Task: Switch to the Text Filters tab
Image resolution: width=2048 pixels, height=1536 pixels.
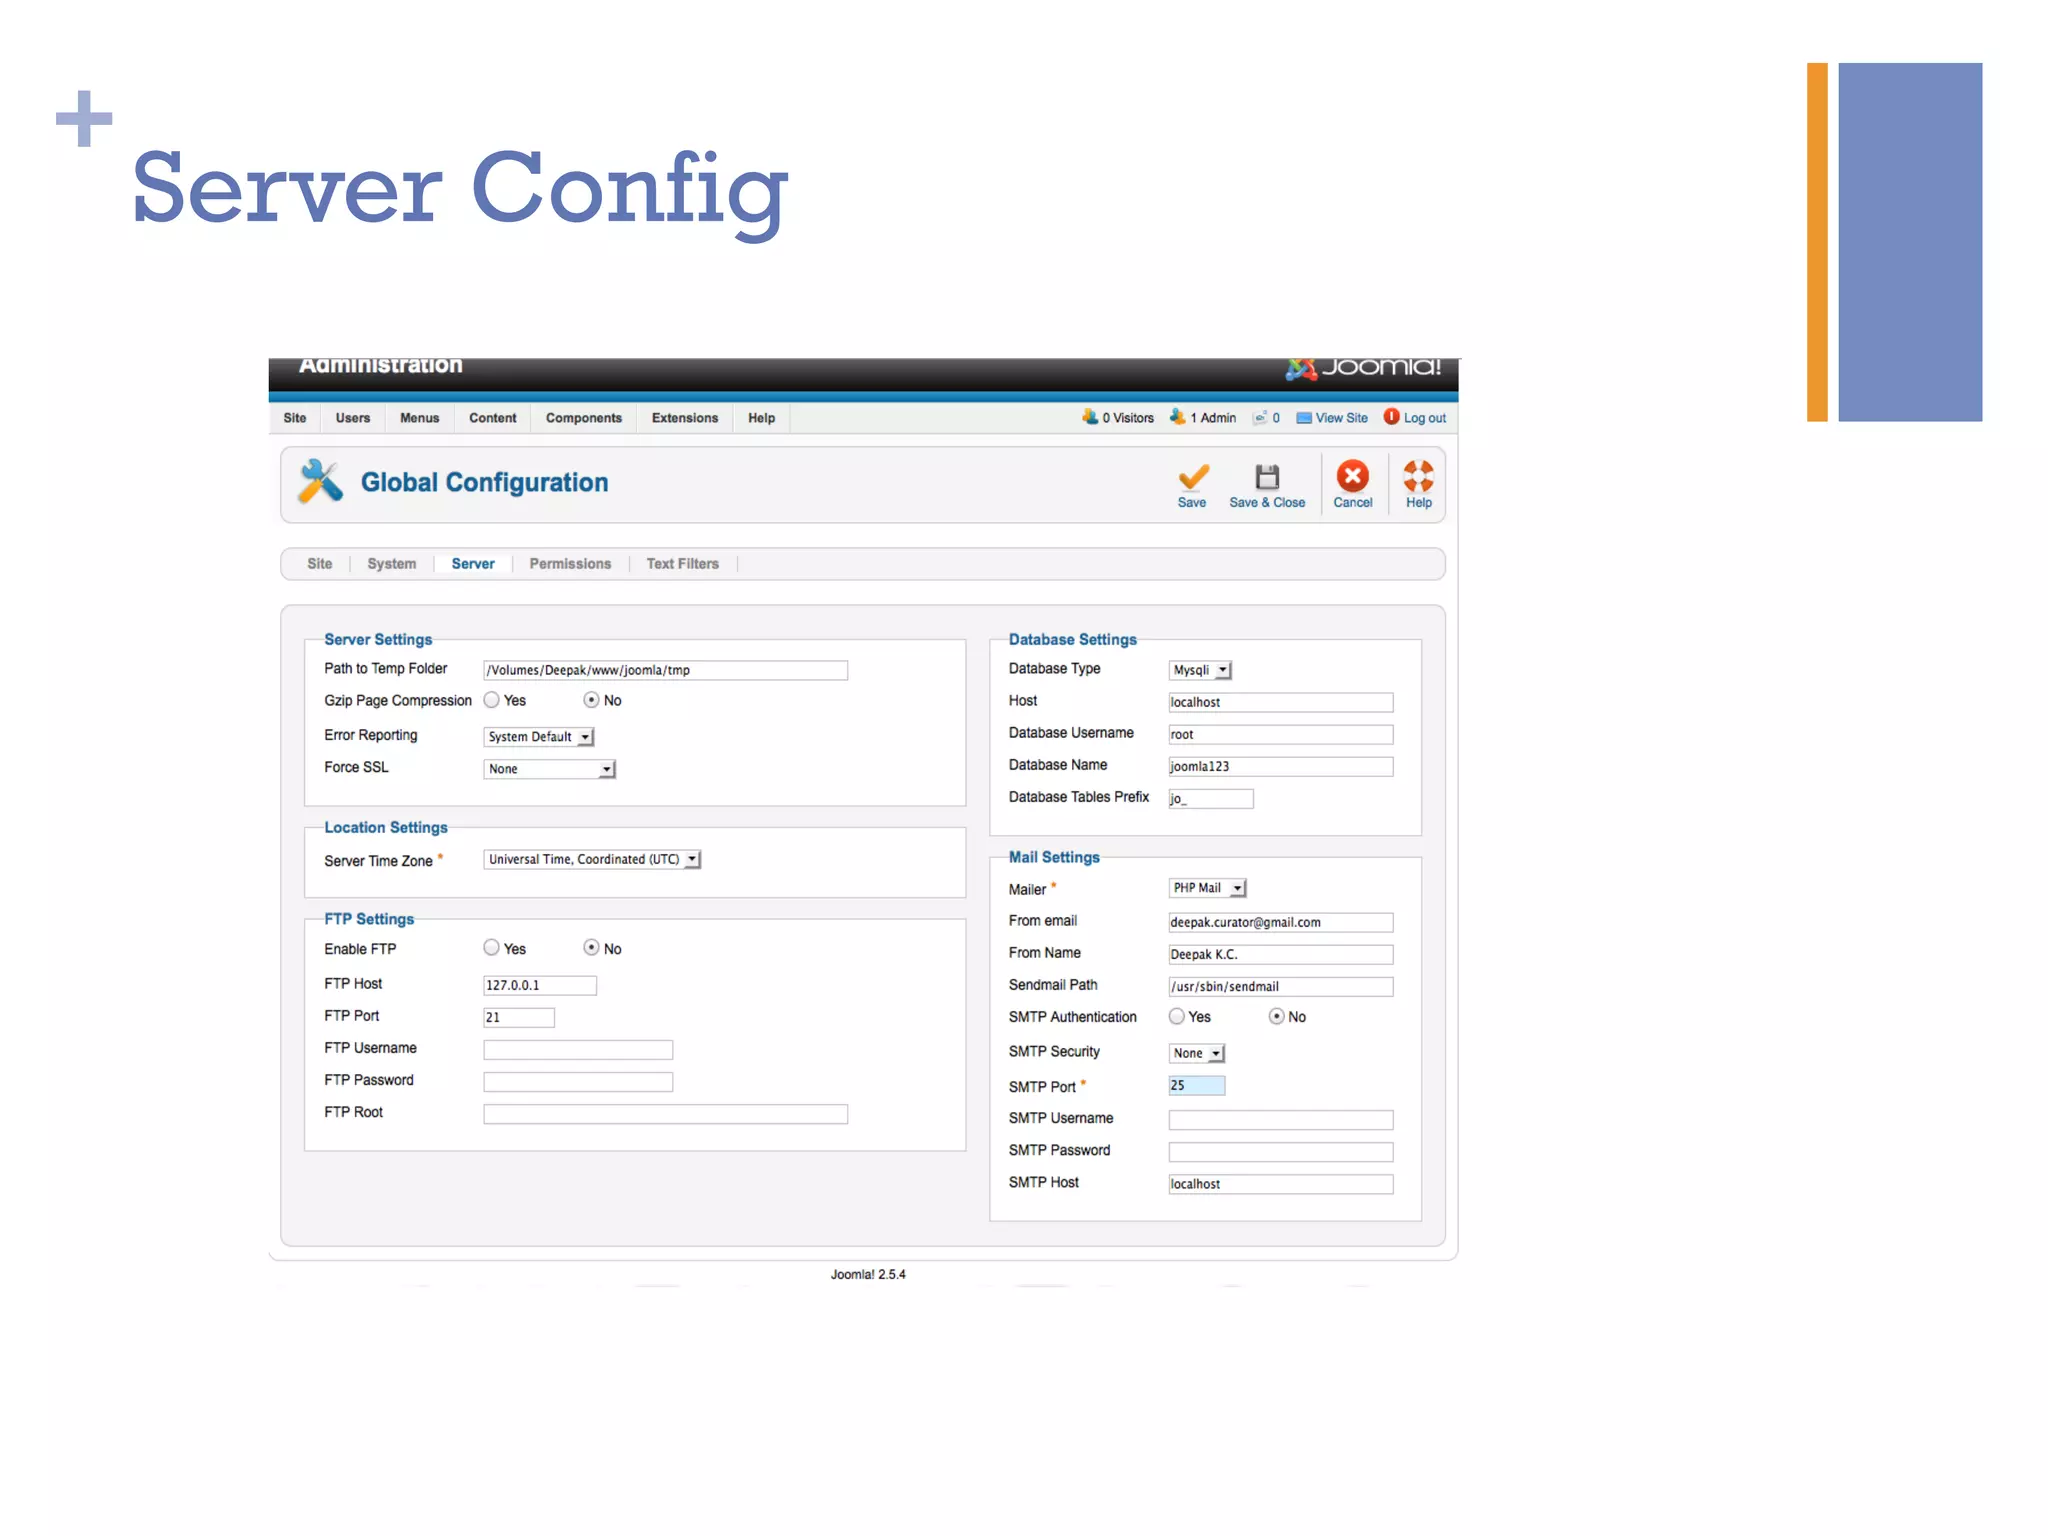Action: pos(682,564)
